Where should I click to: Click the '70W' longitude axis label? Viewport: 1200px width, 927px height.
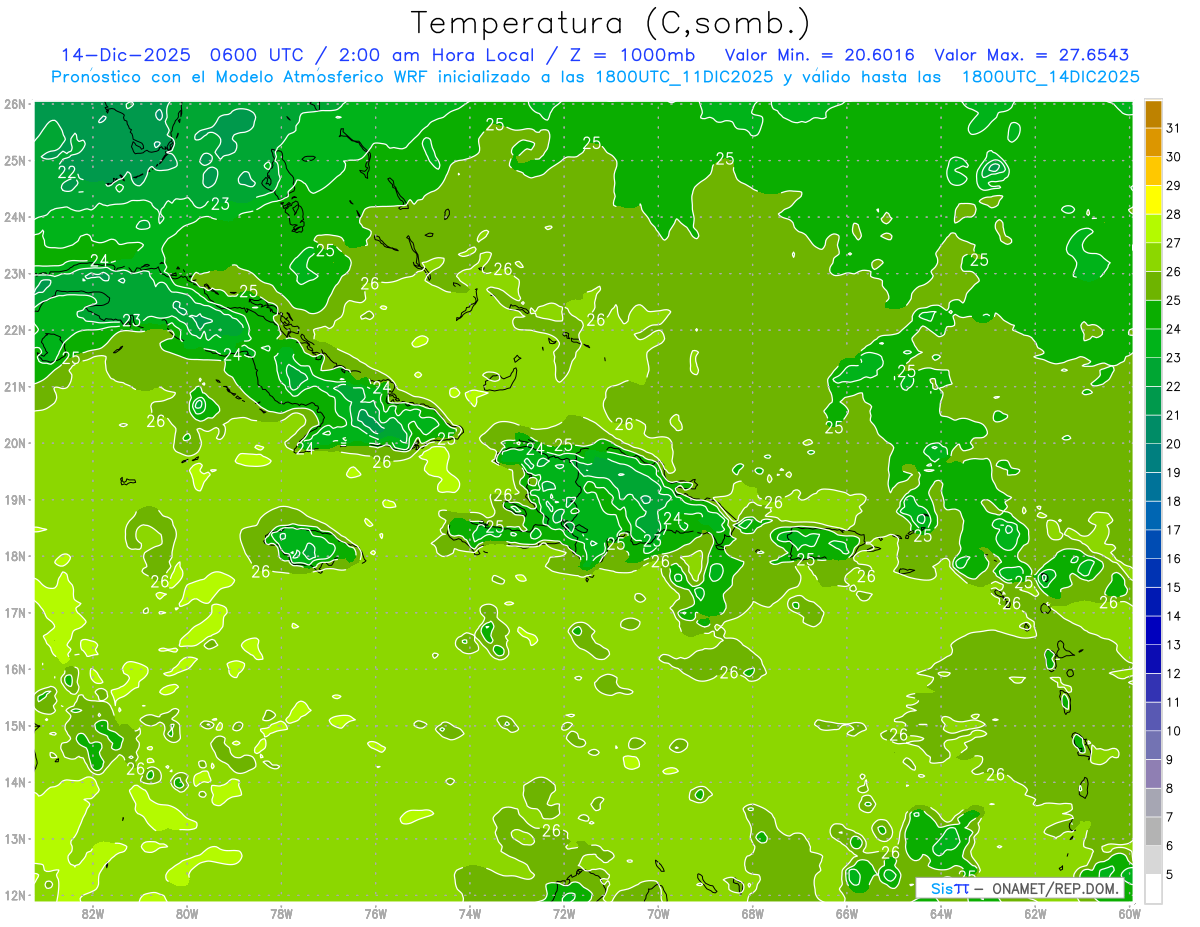tap(658, 913)
